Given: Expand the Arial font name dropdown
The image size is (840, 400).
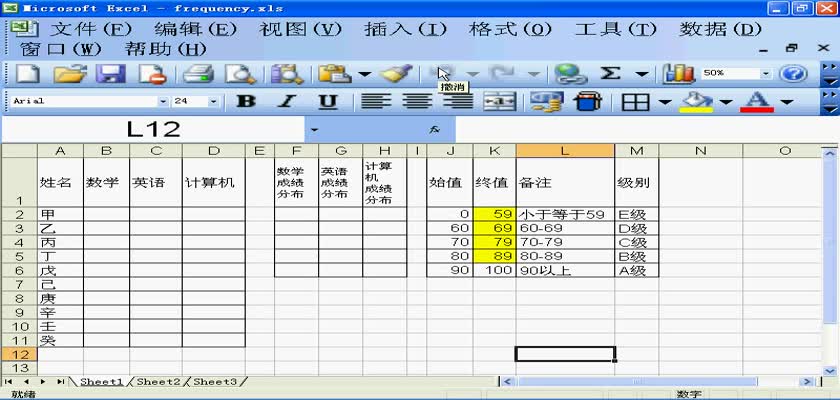Looking at the screenshot, I should pos(163,101).
